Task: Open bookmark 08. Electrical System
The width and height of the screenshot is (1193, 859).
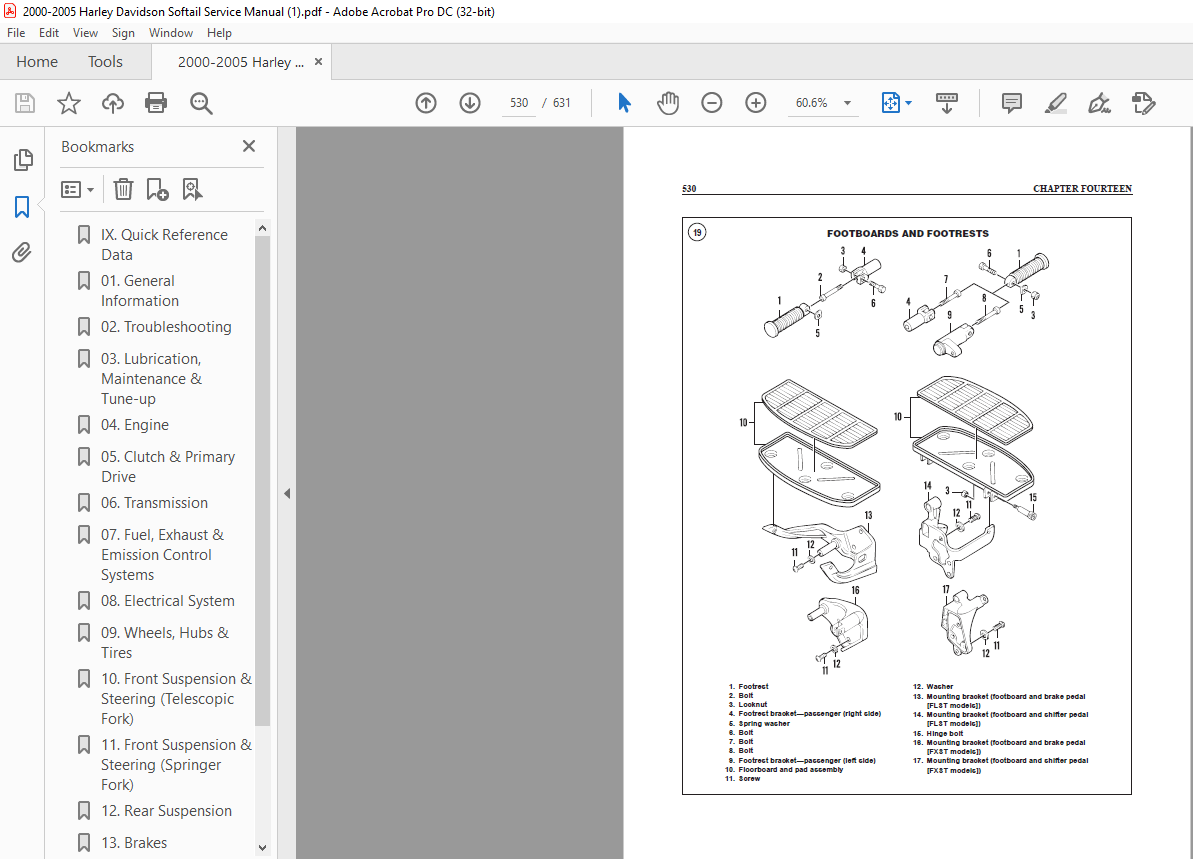Action: coord(167,601)
